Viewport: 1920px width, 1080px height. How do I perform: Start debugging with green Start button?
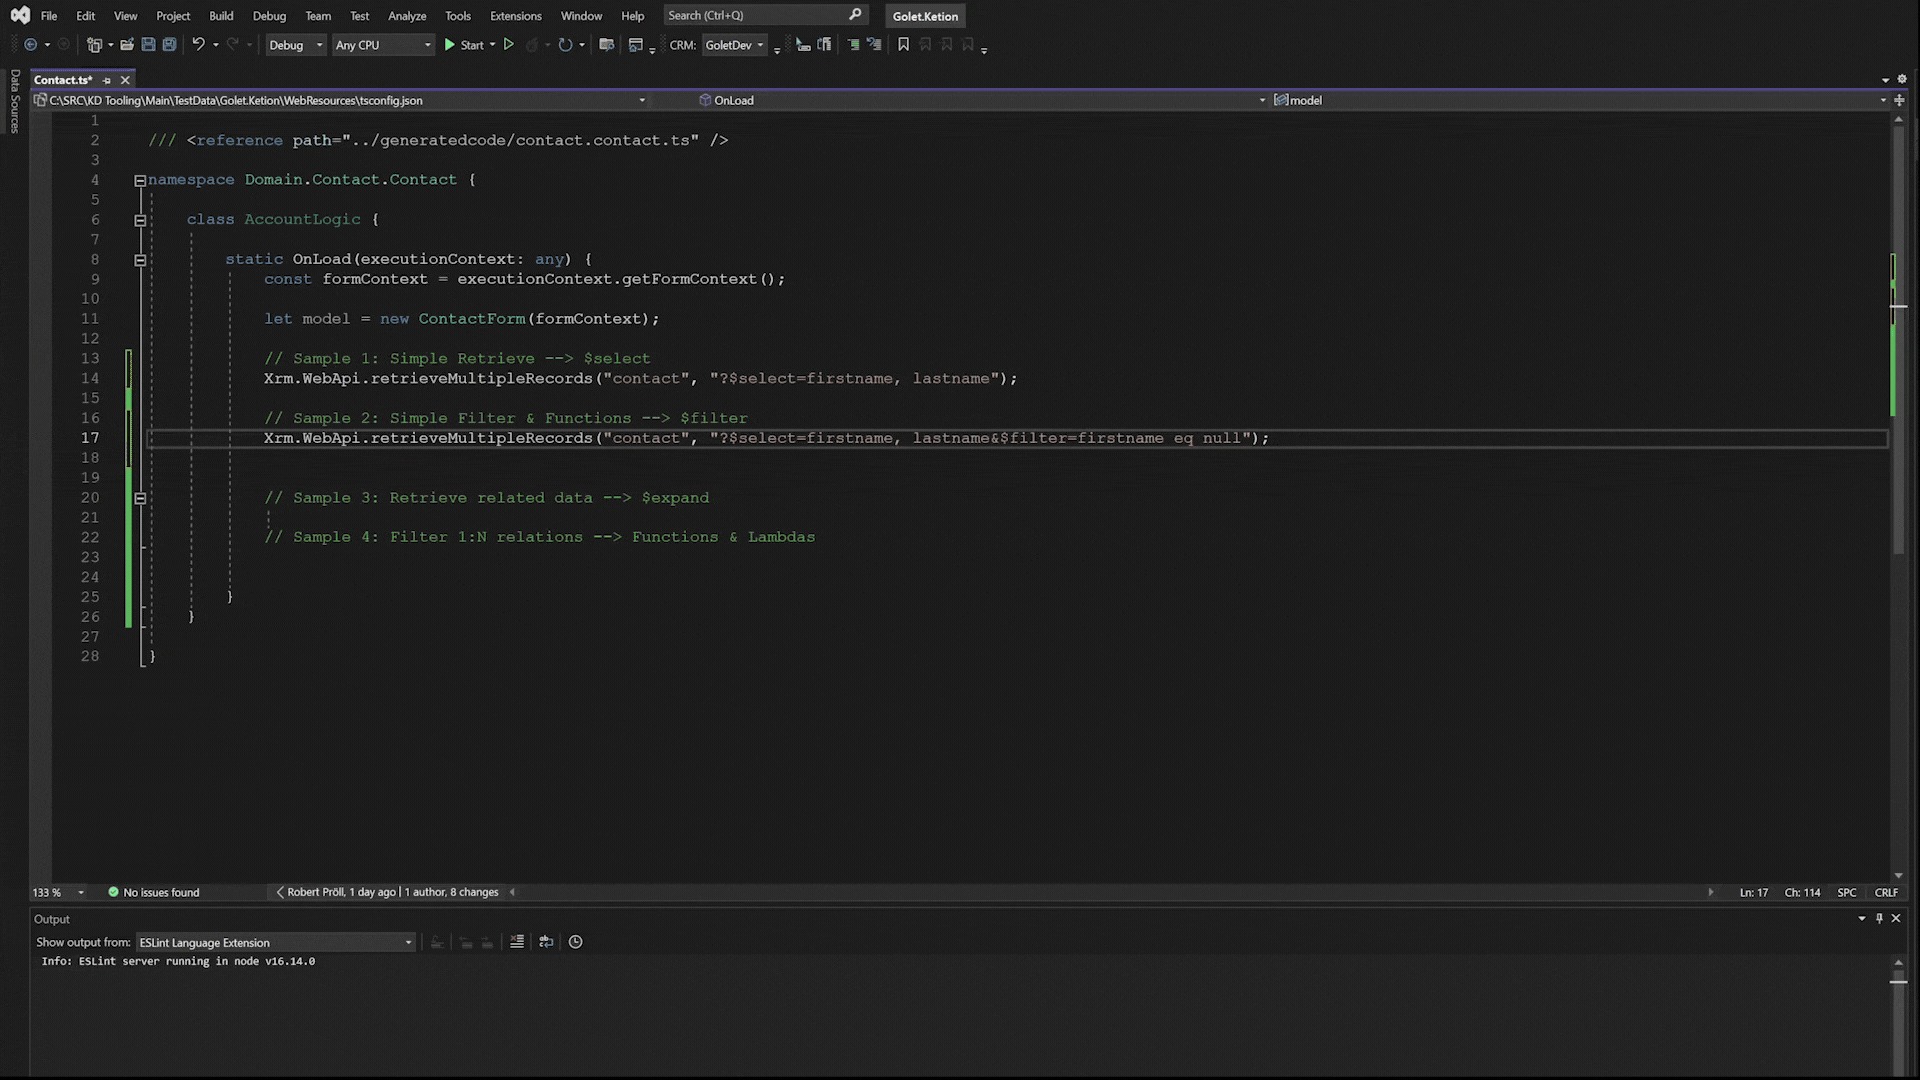pyautogui.click(x=464, y=45)
